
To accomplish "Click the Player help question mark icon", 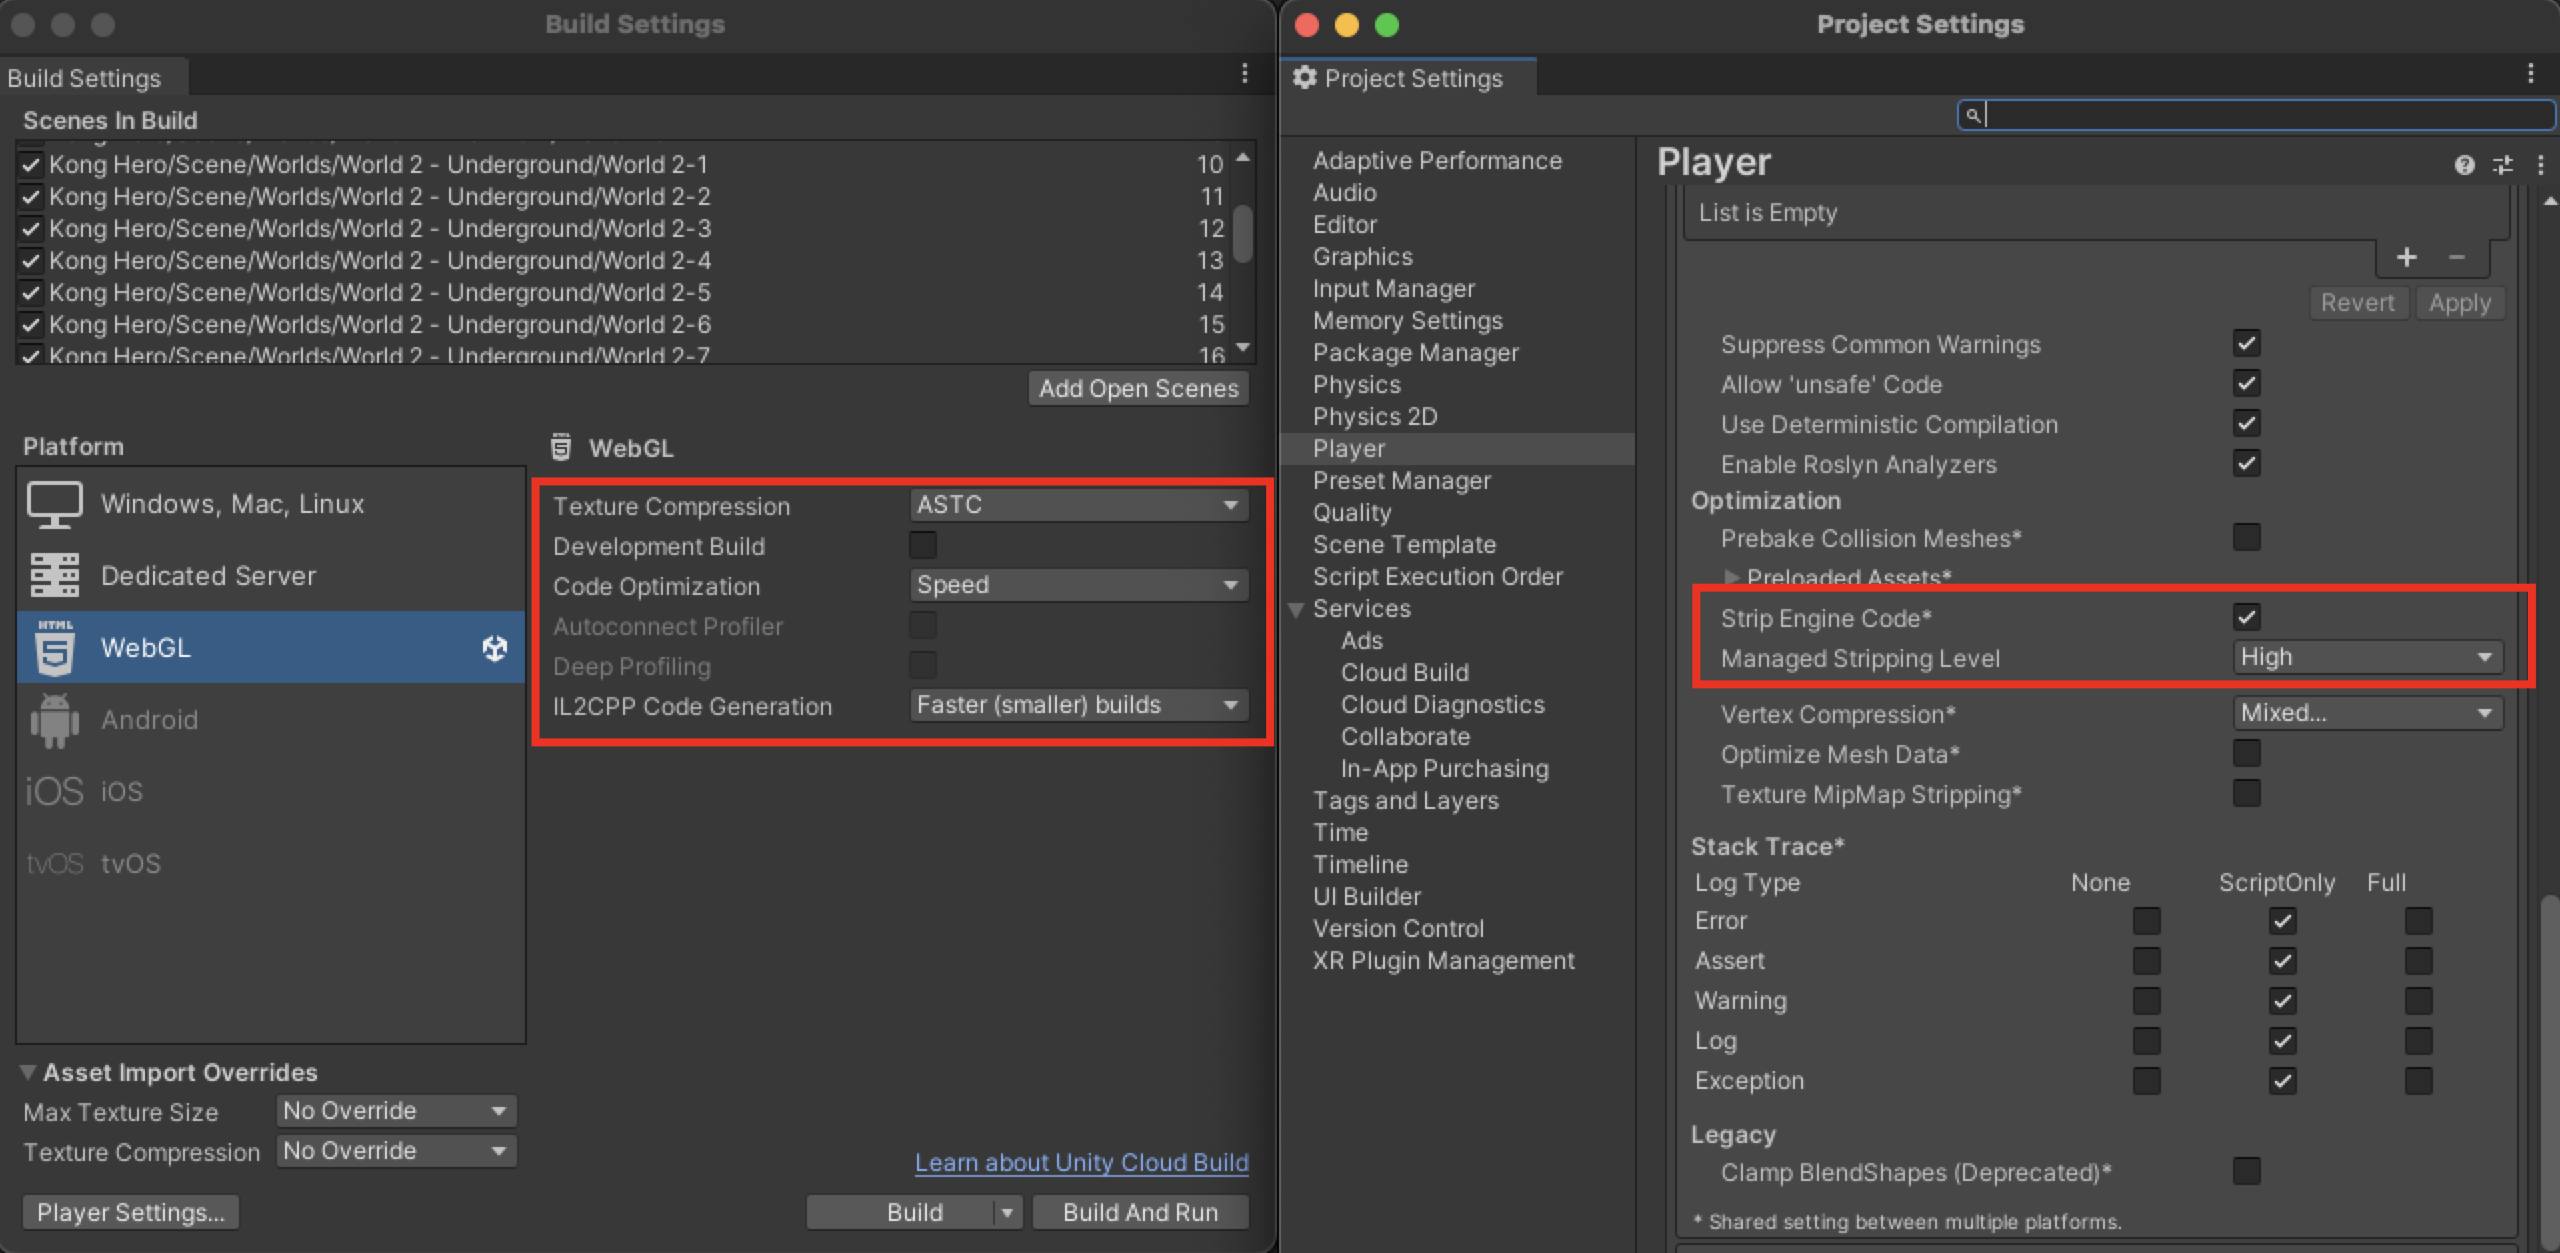I will tap(2463, 165).
